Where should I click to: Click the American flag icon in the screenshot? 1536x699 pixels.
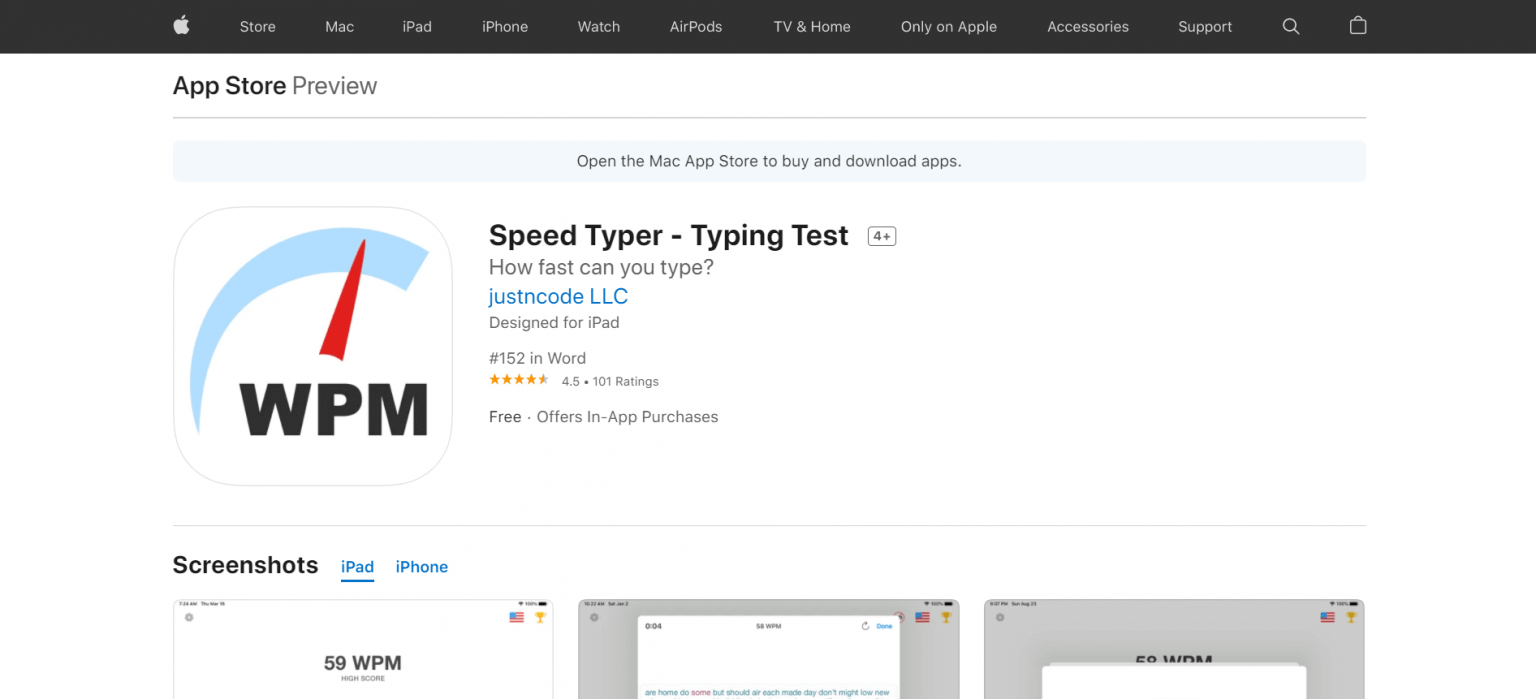[517, 617]
